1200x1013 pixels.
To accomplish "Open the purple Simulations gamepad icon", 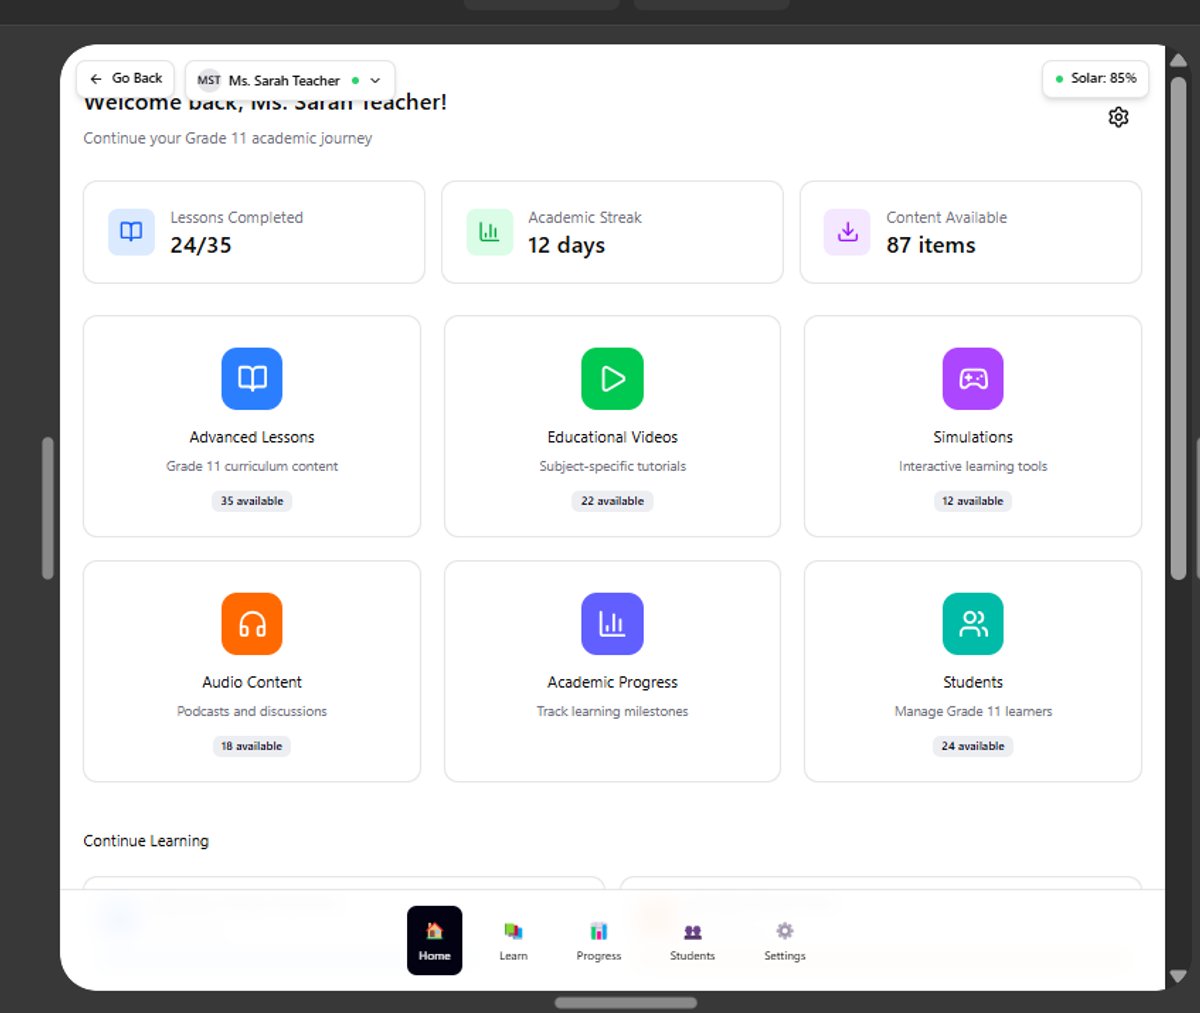I will pos(972,379).
